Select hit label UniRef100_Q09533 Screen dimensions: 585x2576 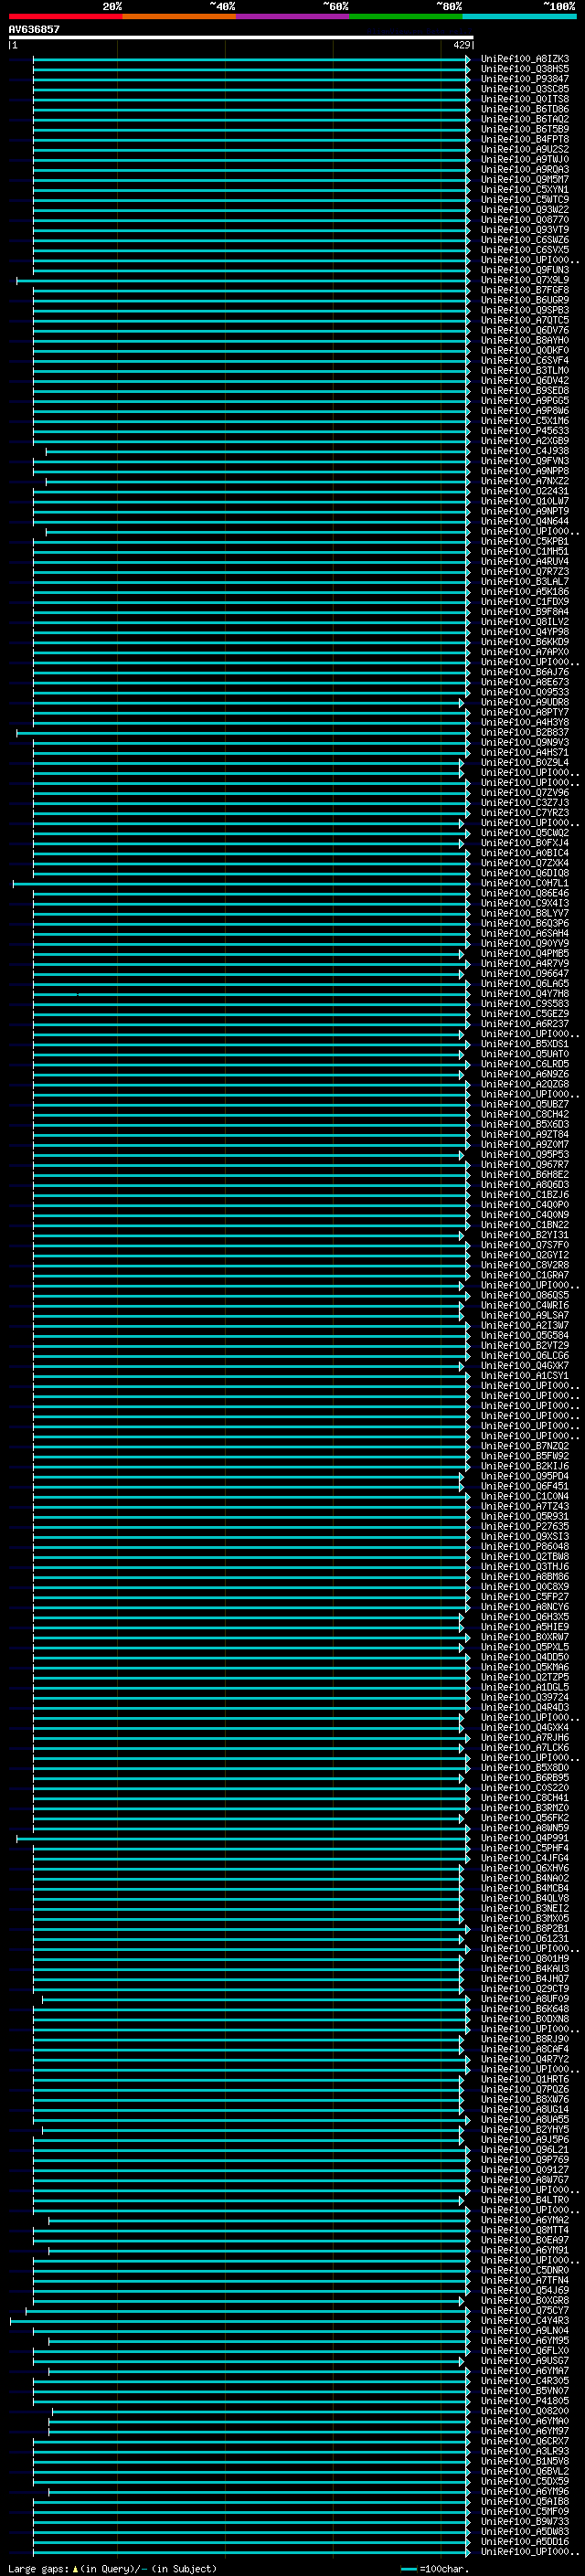pos(525,693)
